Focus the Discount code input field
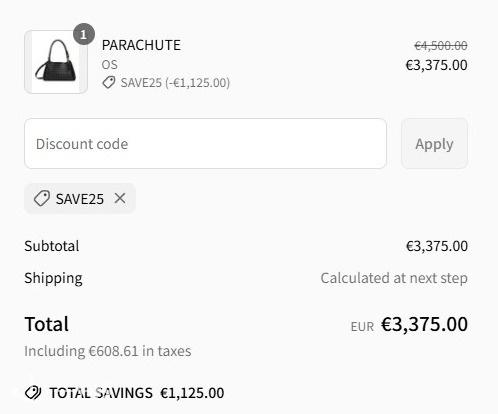 point(205,144)
